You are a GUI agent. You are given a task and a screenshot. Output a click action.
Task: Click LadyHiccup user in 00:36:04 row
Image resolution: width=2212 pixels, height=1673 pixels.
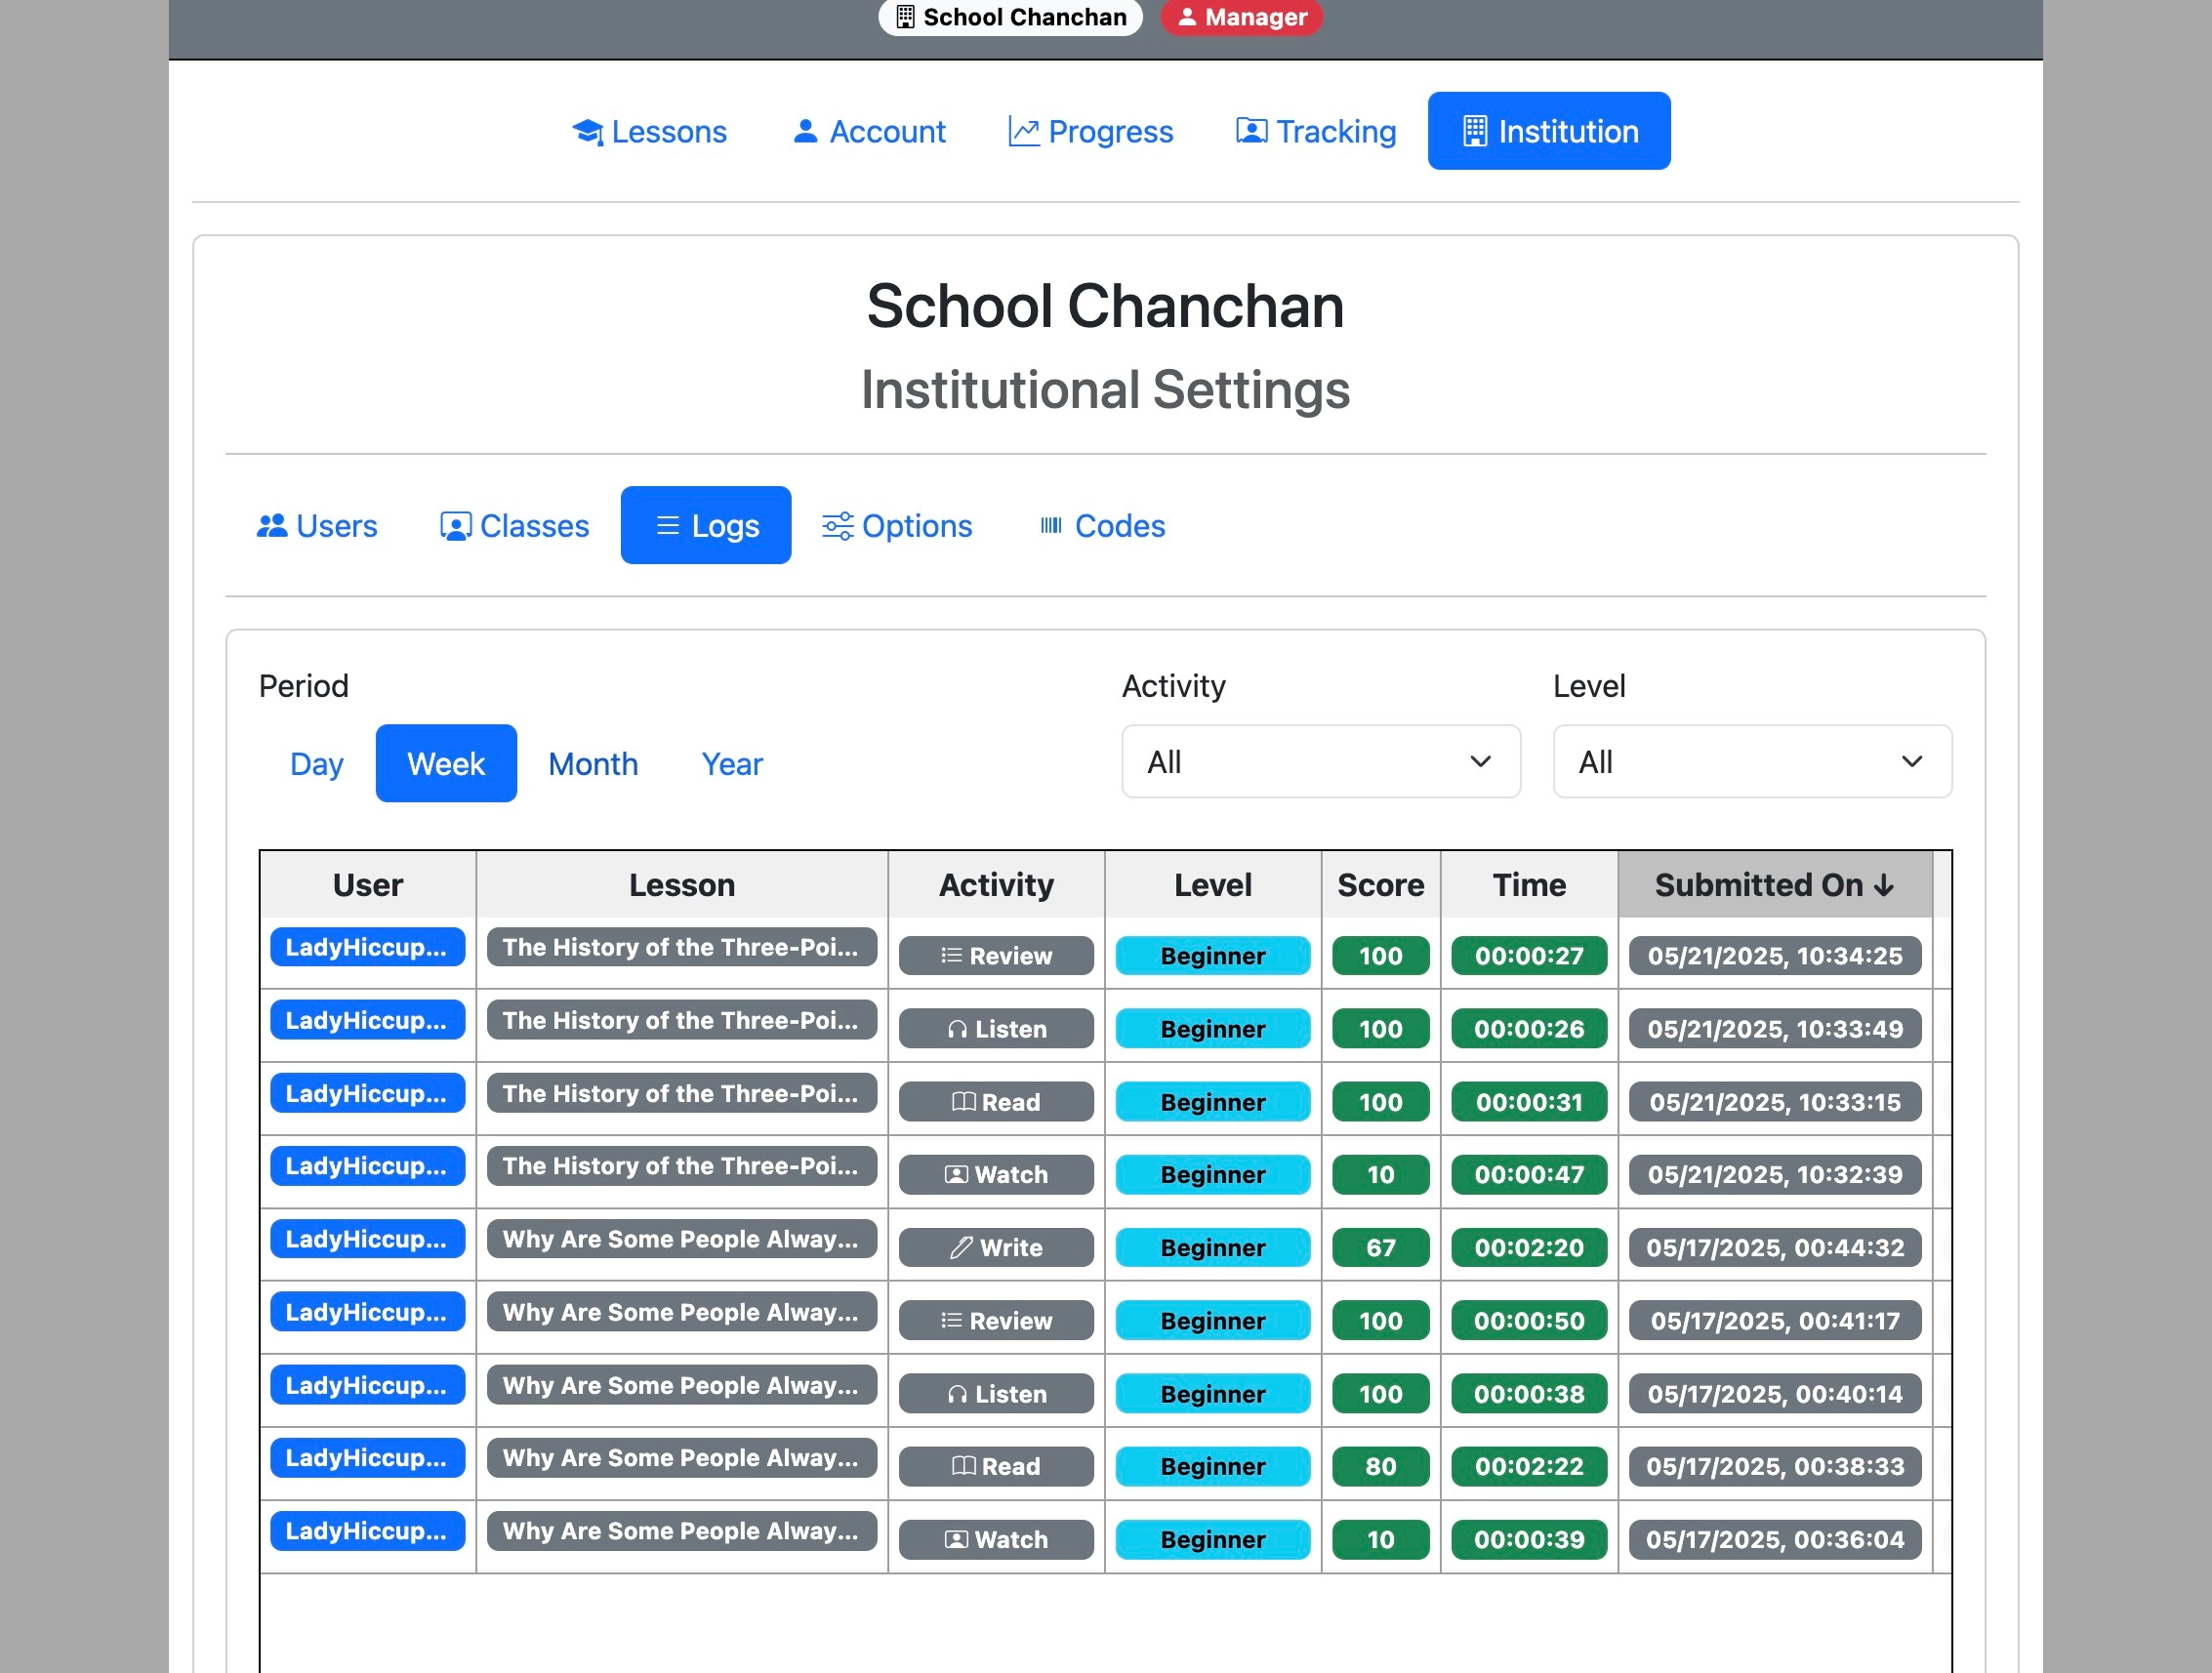click(x=367, y=1531)
